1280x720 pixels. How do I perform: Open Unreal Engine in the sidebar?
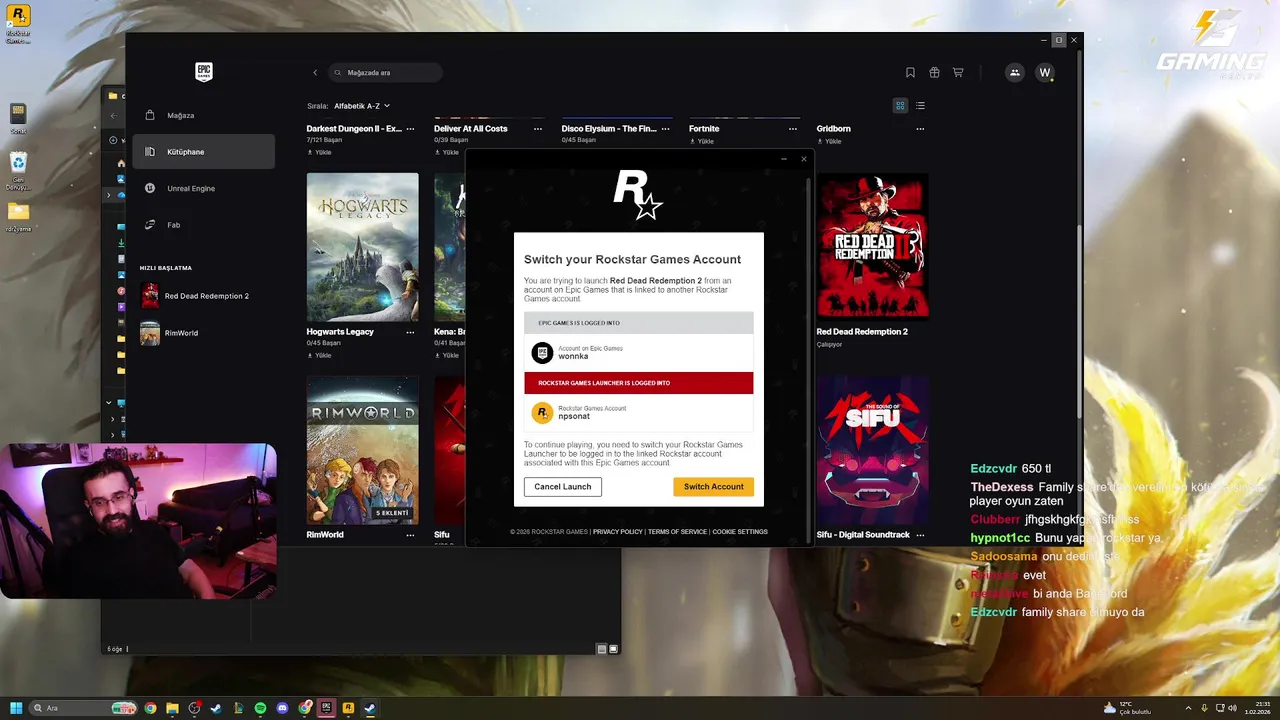(204, 188)
